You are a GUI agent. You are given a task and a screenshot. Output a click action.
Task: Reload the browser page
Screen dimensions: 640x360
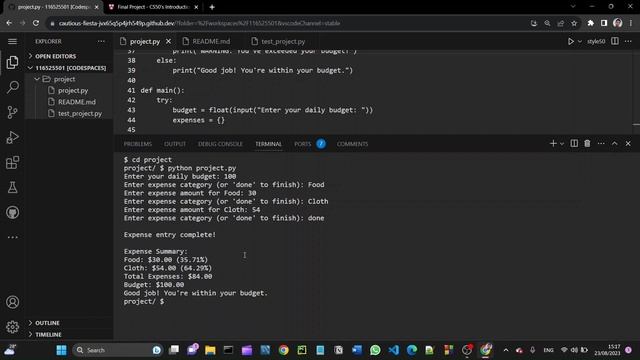click(36, 23)
